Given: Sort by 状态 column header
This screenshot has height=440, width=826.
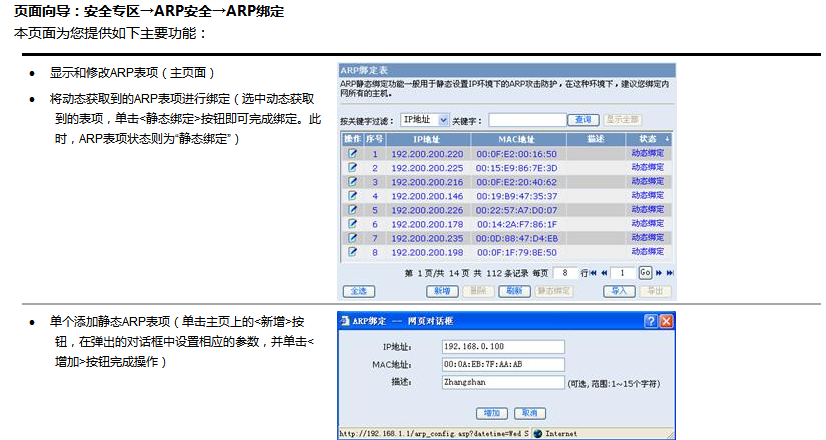Looking at the screenshot, I should (x=649, y=139).
